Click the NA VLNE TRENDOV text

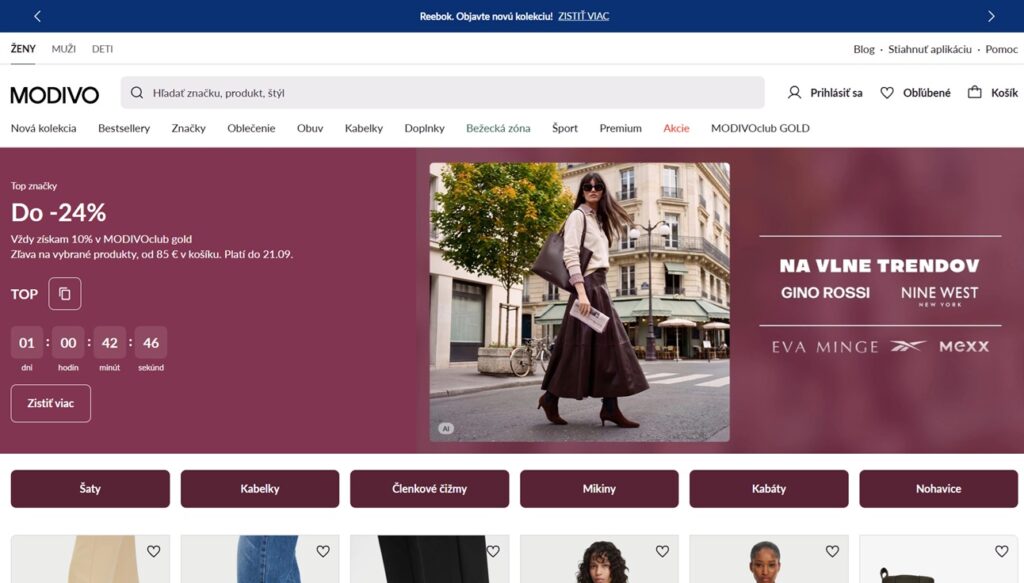pyautogui.click(x=880, y=266)
